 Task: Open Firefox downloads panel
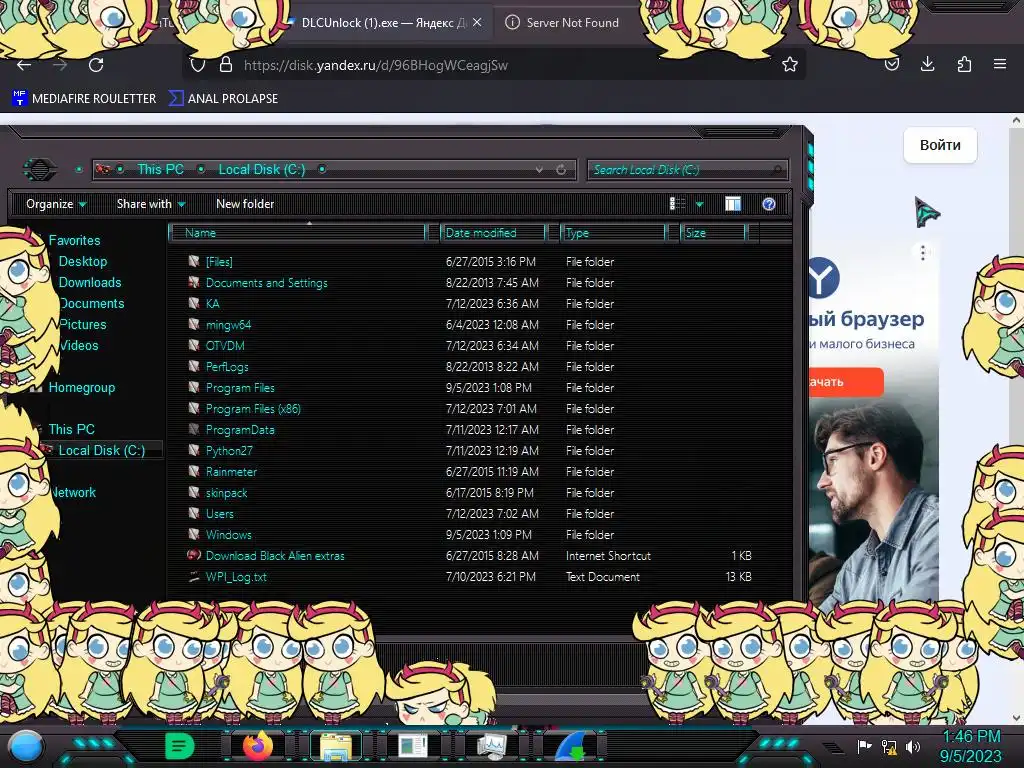click(927, 64)
